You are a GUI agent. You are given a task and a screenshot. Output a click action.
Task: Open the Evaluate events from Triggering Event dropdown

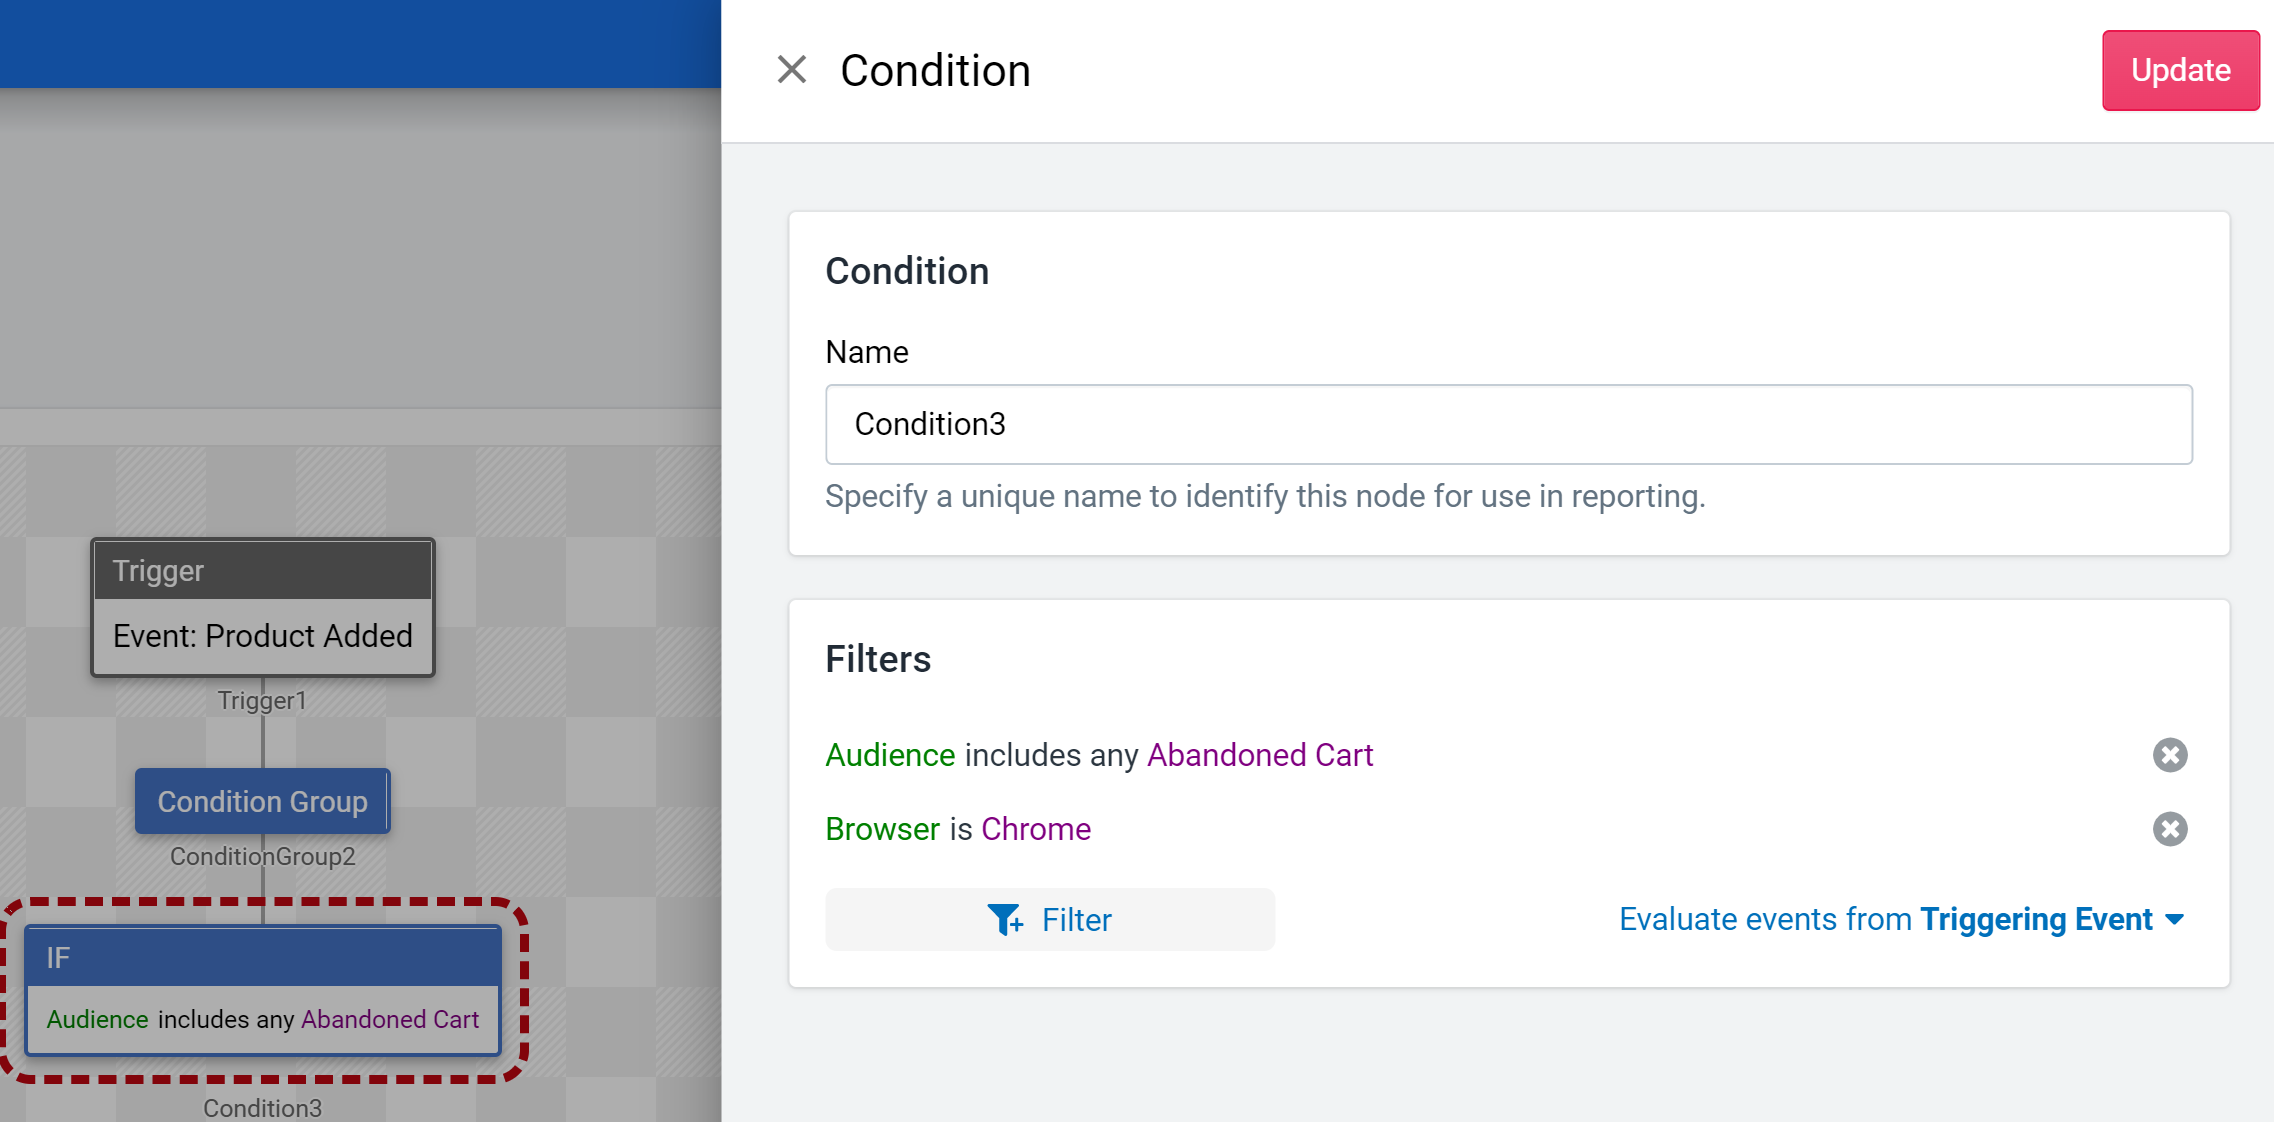[x=1901, y=919]
